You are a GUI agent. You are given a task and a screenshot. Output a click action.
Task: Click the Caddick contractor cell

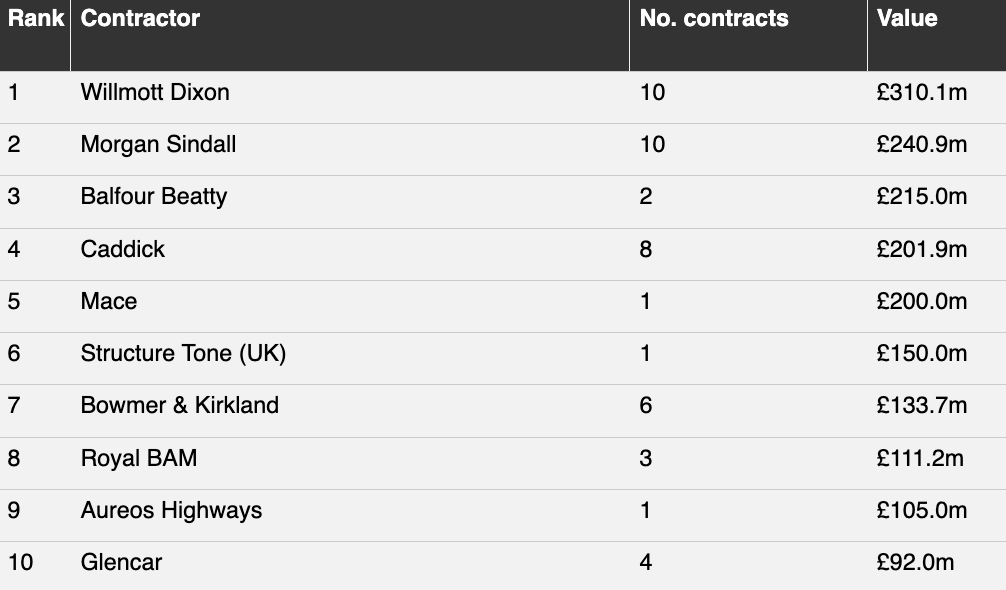pos(123,249)
